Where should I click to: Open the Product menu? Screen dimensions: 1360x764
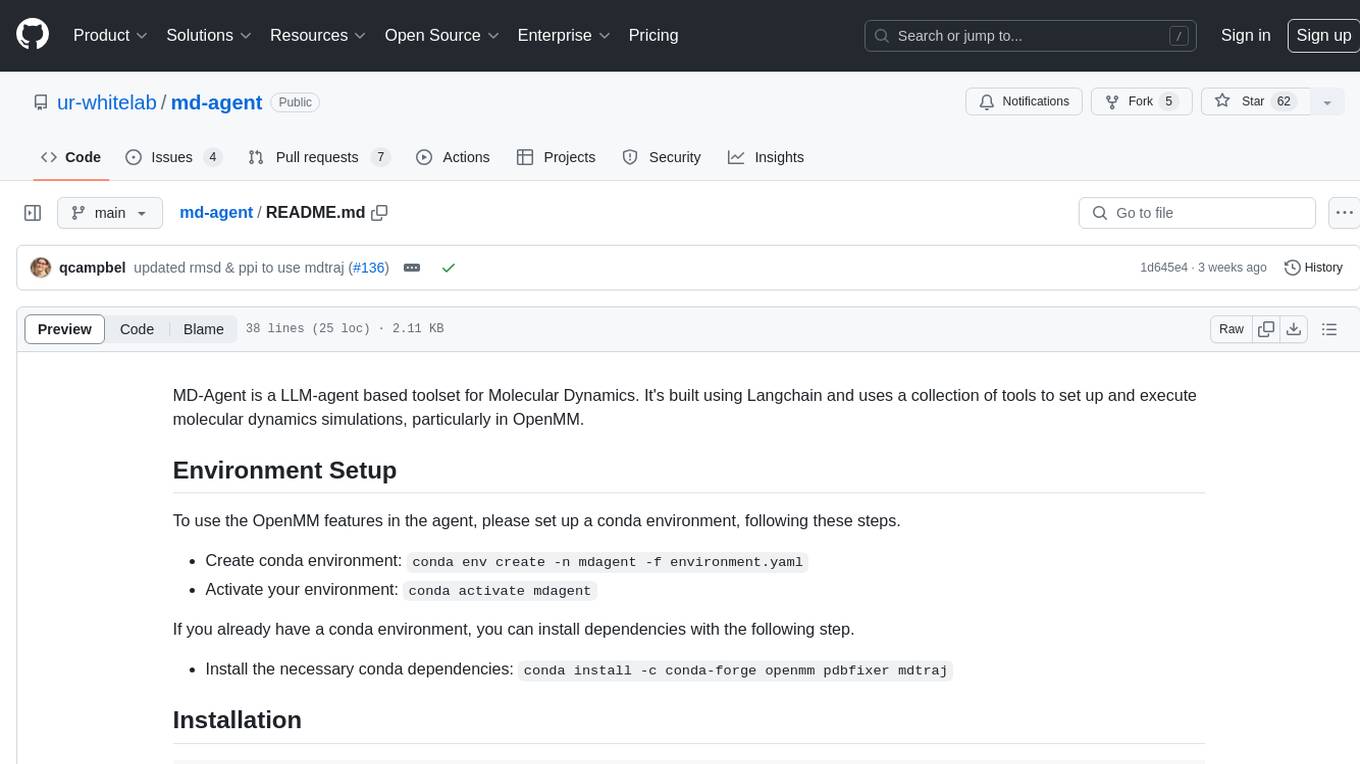110,35
